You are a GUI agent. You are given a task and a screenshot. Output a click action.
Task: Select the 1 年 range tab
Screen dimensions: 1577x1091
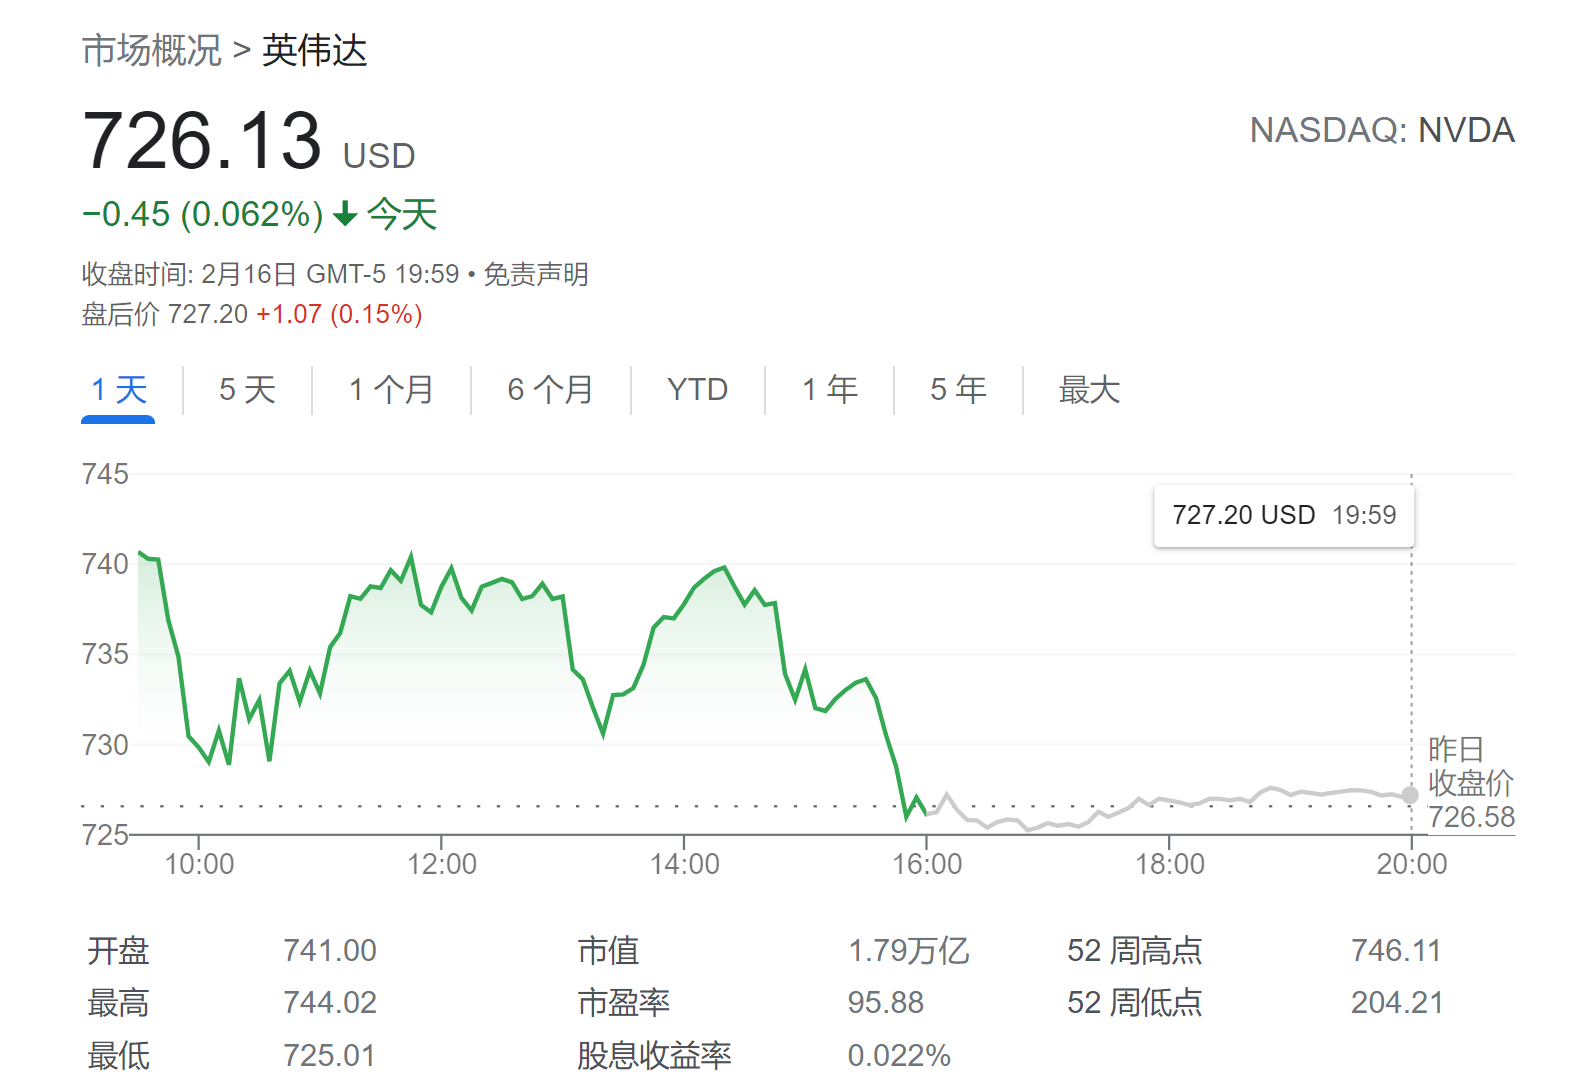tap(830, 390)
